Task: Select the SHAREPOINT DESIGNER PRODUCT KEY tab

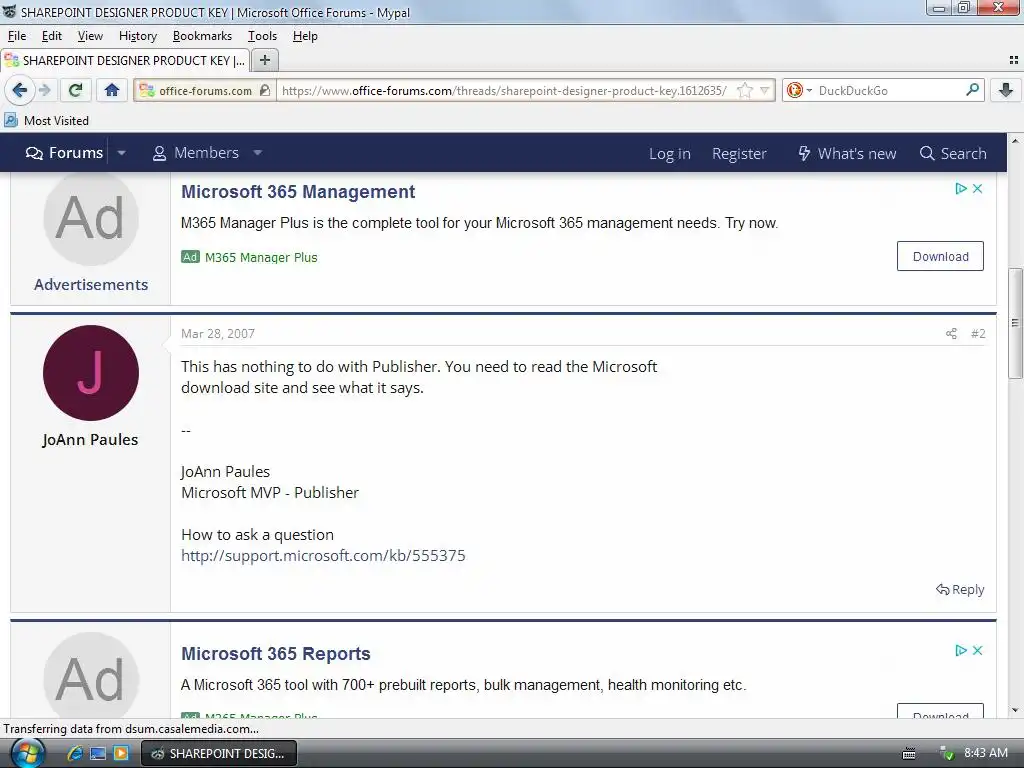Action: (125, 60)
